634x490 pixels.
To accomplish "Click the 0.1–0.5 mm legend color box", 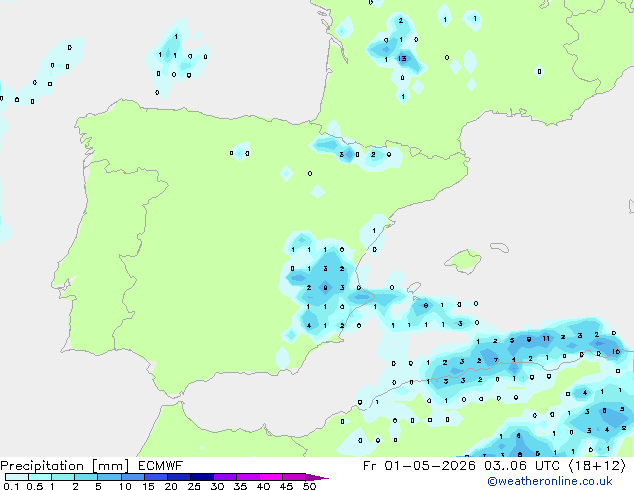I will point(17,477).
